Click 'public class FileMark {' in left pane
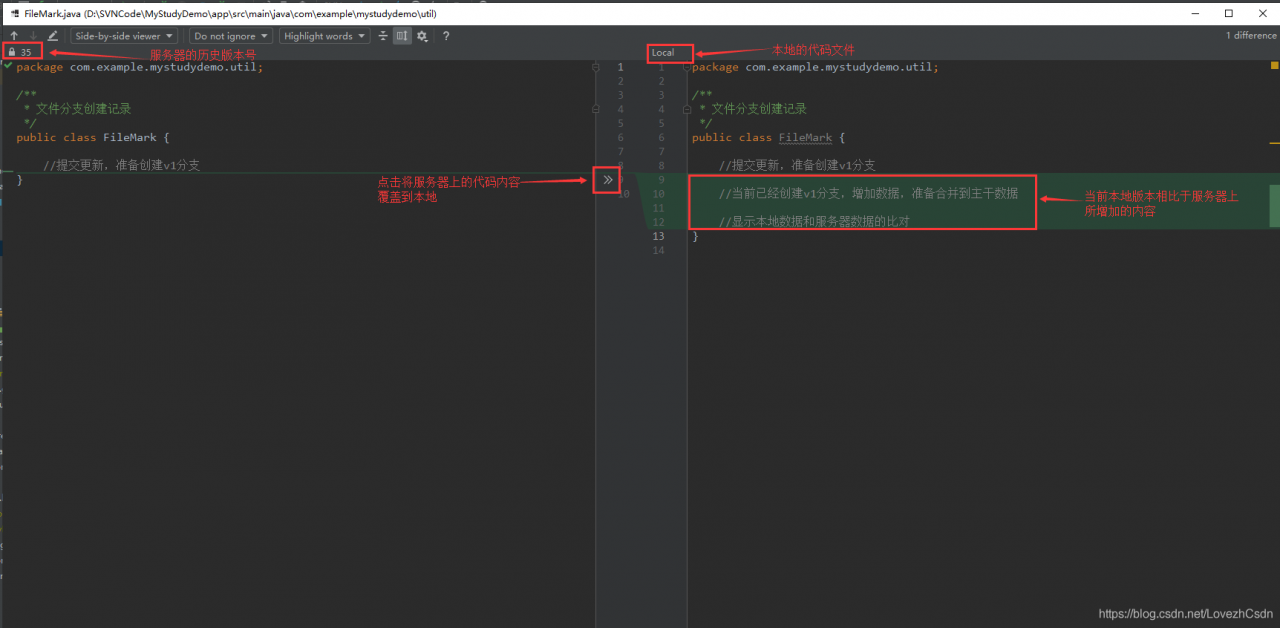The width and height of the screenshot is (1280, 628). pos(93,137)
